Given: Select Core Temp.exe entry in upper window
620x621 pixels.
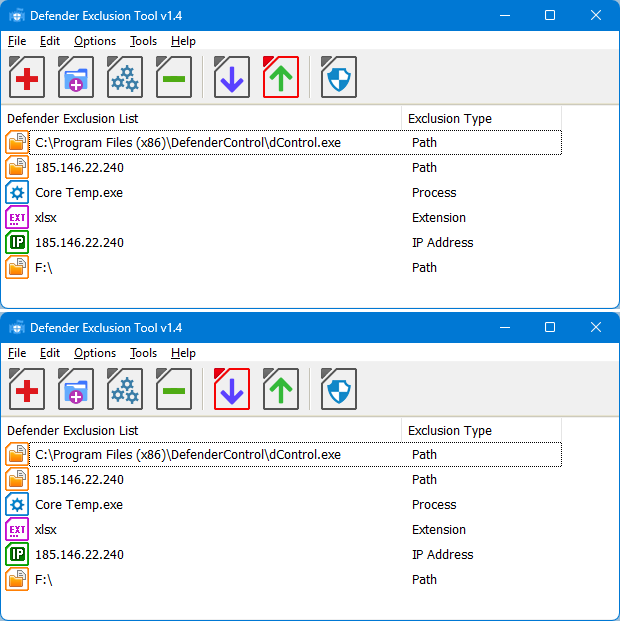Looking at the screenshot, I should click(79, 193).
